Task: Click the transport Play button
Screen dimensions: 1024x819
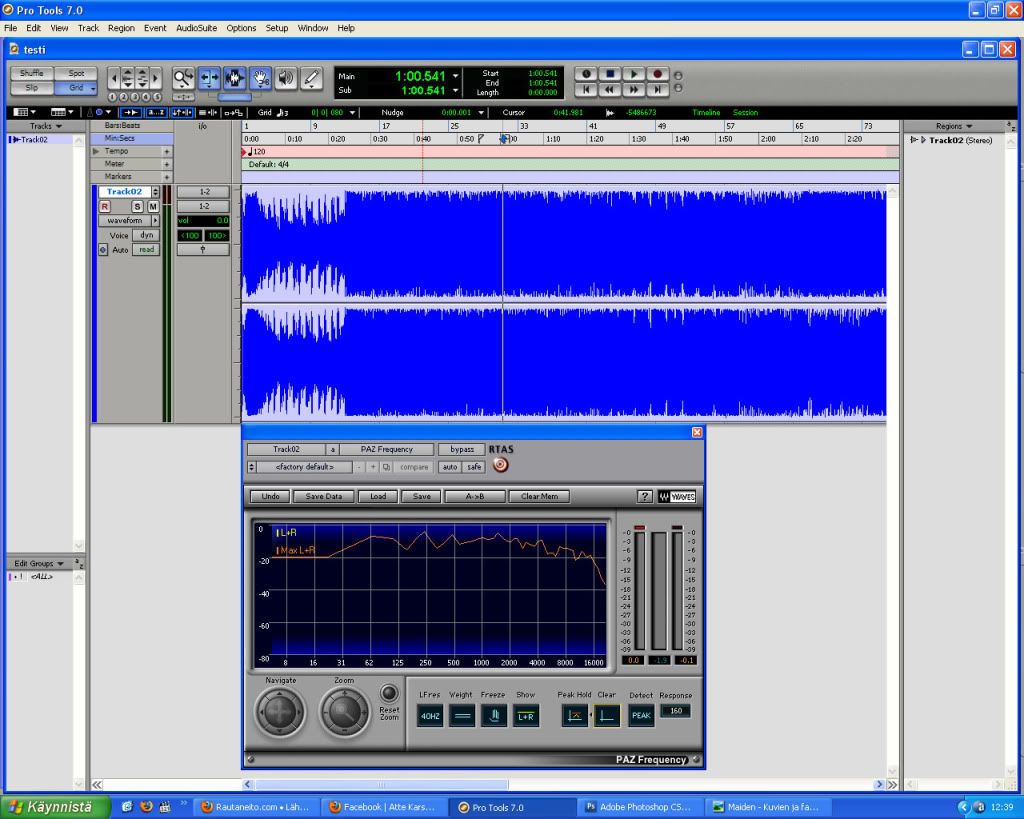Action: click(633, 74)
